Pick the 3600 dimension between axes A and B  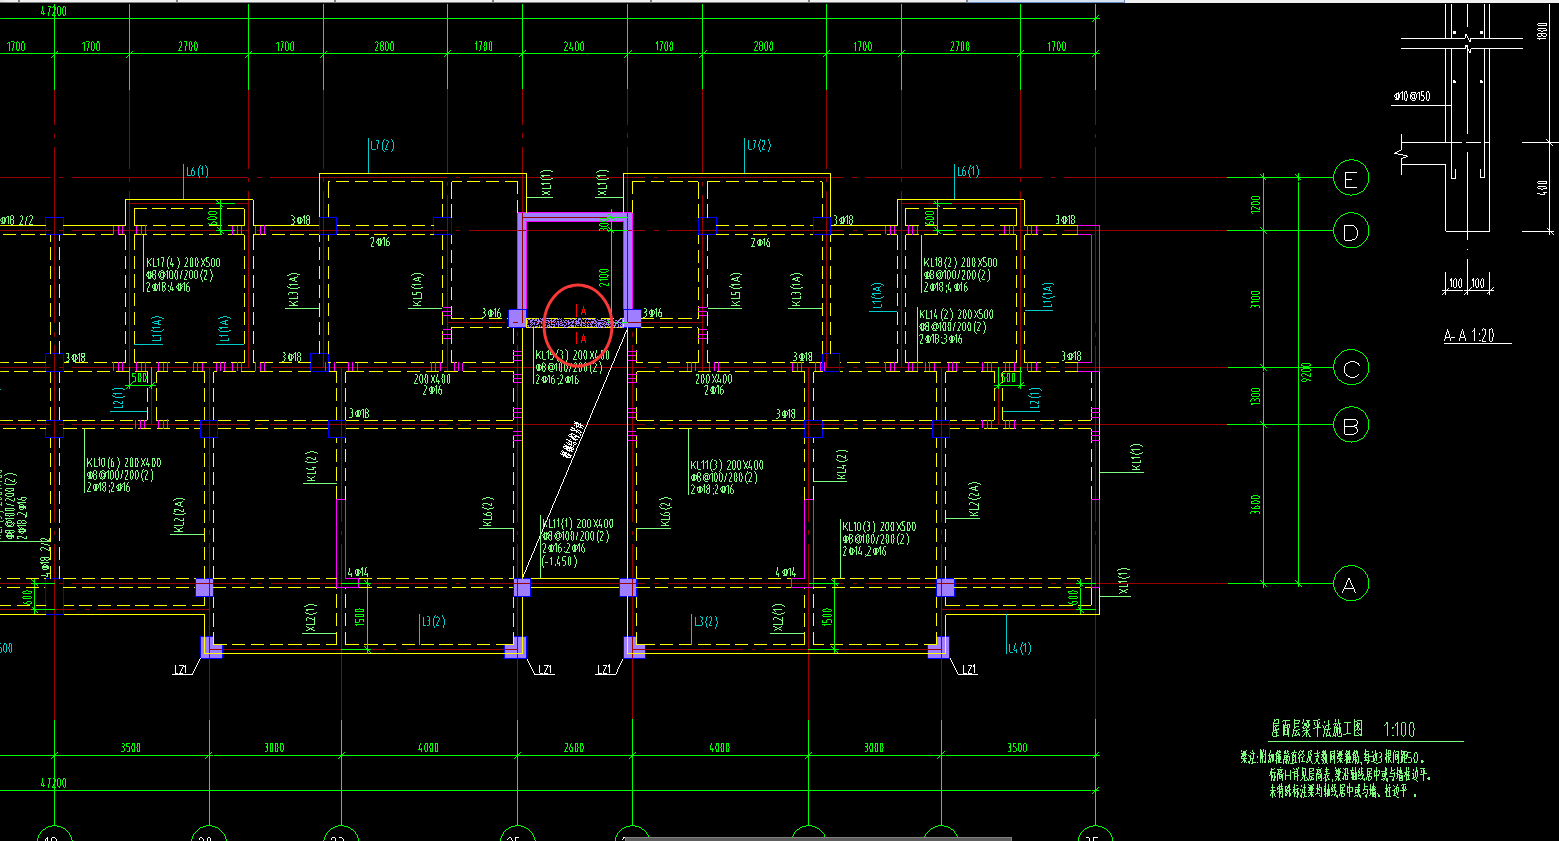coord(1256,504)
